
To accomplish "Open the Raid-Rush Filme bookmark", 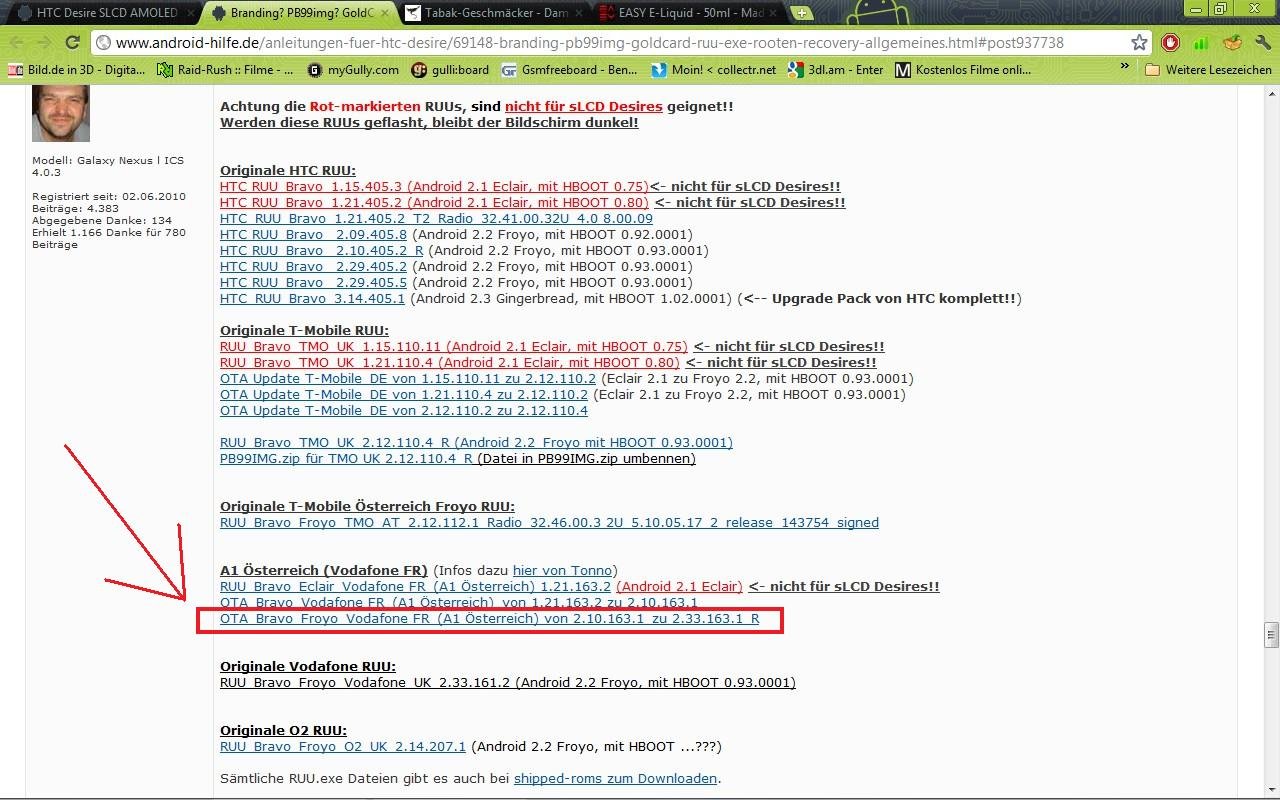I will tap(226, 70).
